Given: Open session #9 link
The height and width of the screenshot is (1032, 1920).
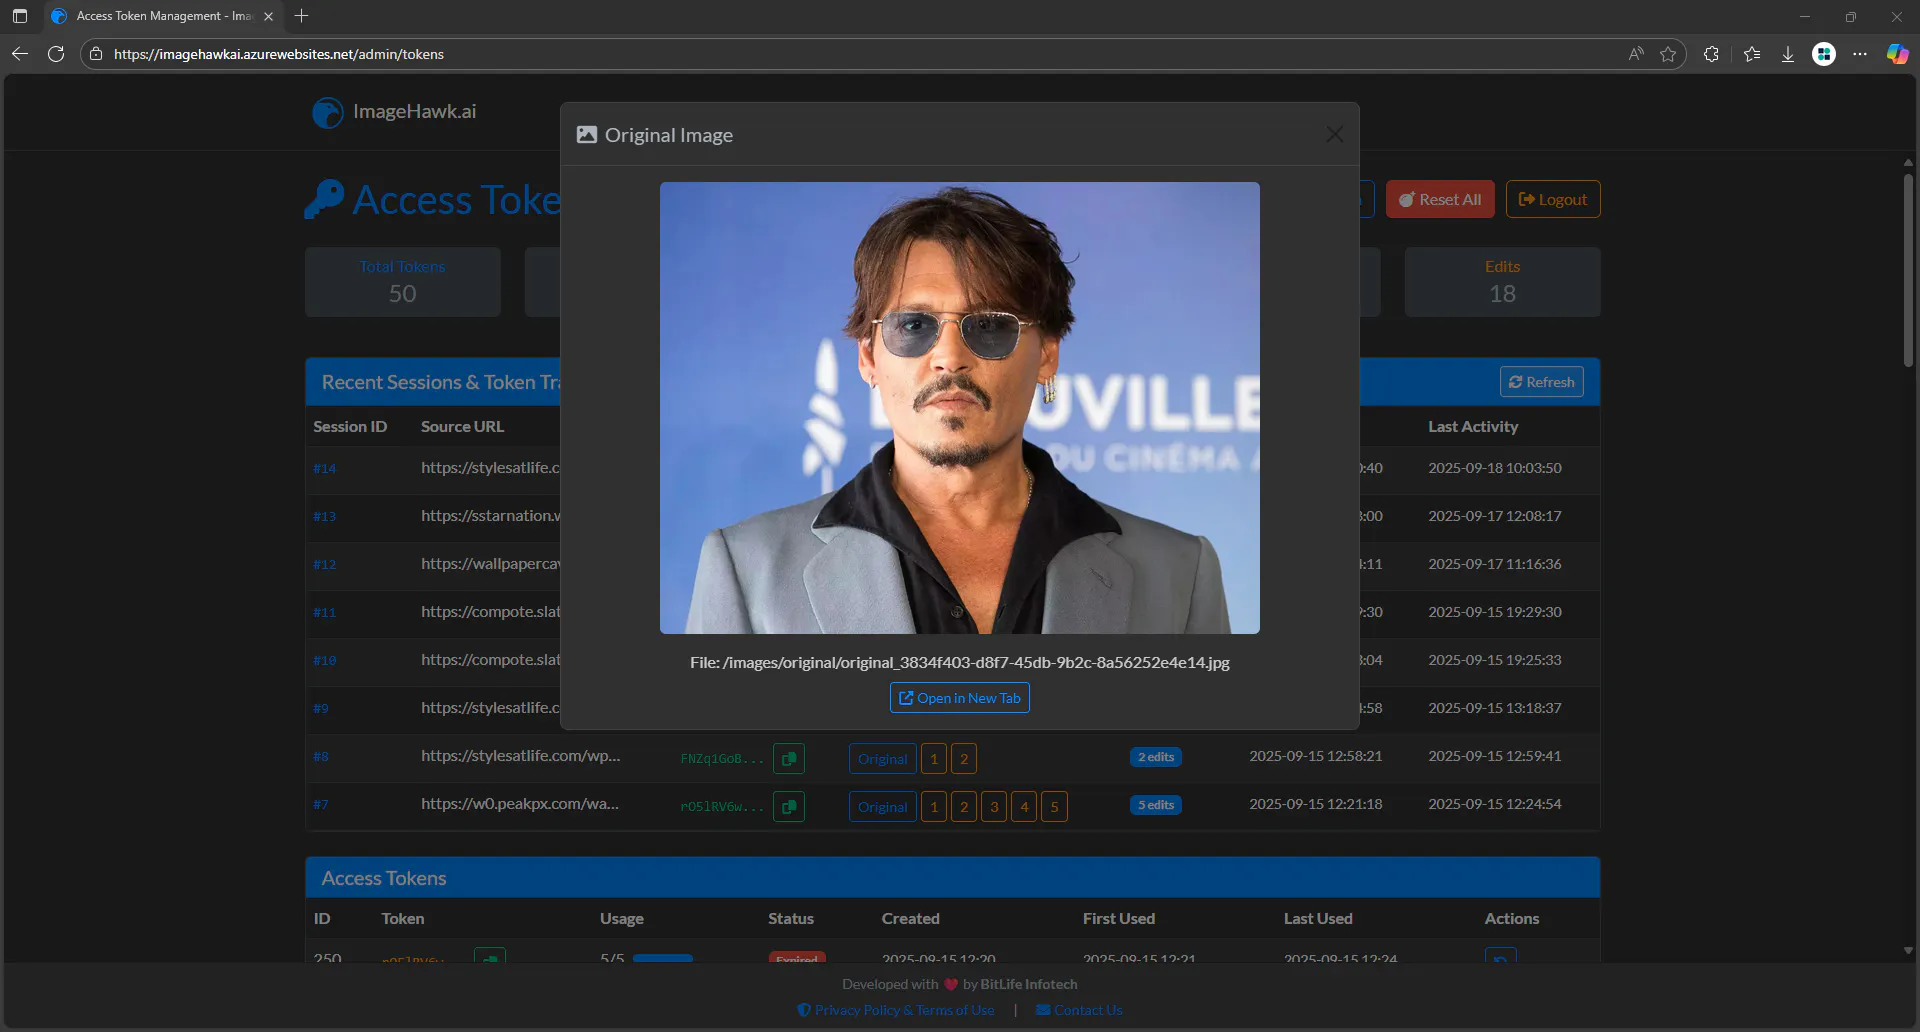Looking at the screenshot, I should 320,708.
